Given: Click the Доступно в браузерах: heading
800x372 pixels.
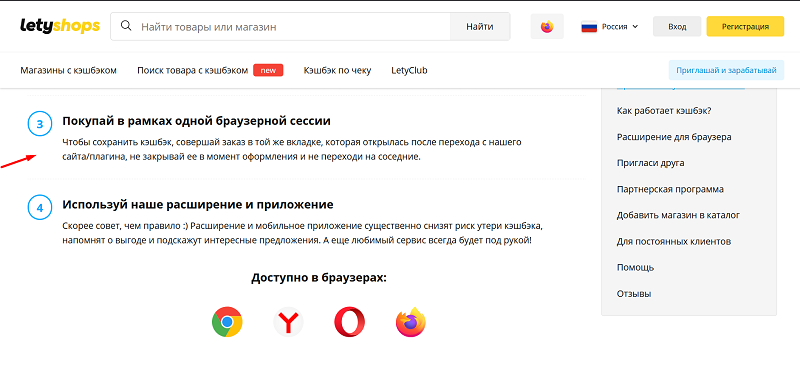Looking at the screenshot, I should coord(319,278).
